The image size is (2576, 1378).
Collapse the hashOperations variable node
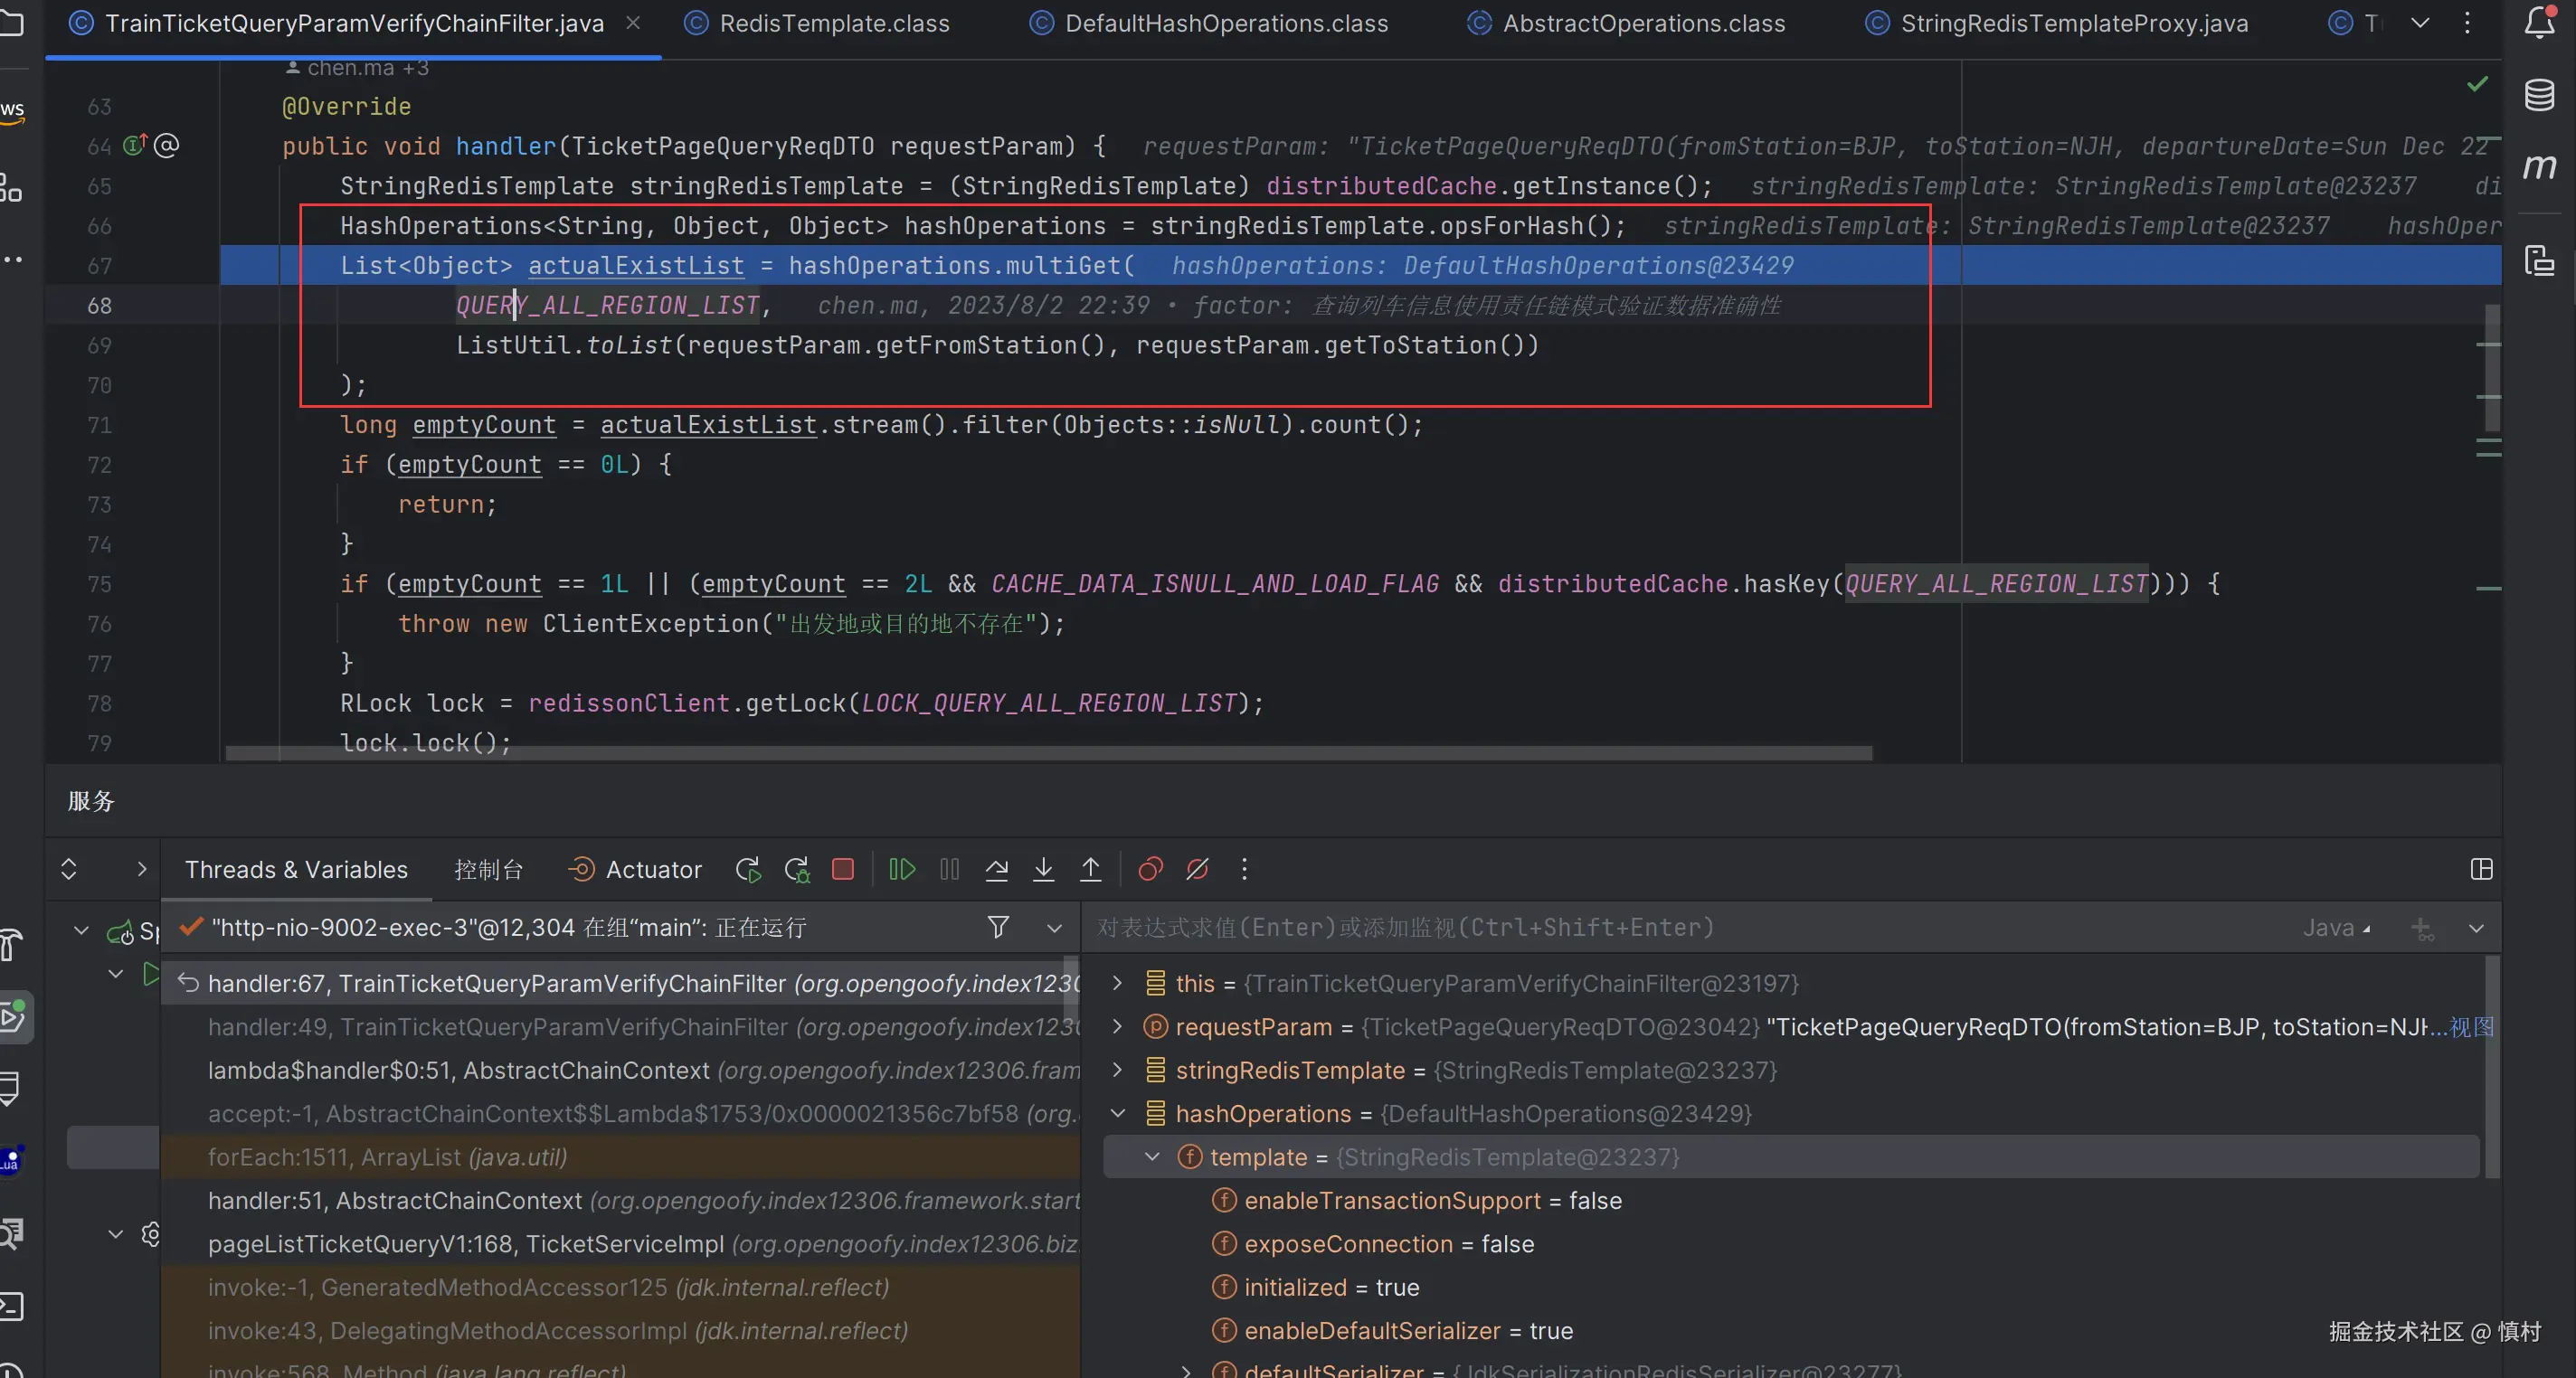1118,1113
